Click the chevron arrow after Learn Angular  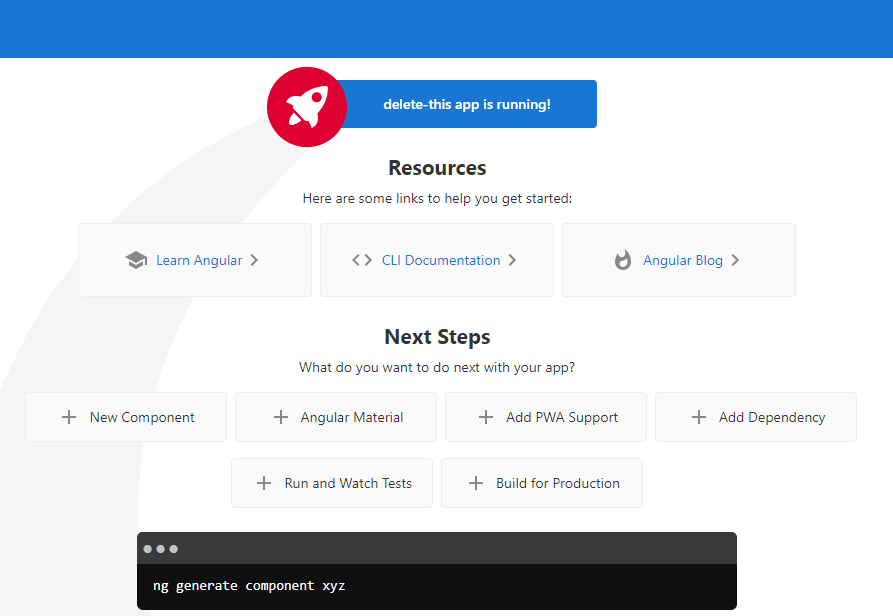(254, 260)
